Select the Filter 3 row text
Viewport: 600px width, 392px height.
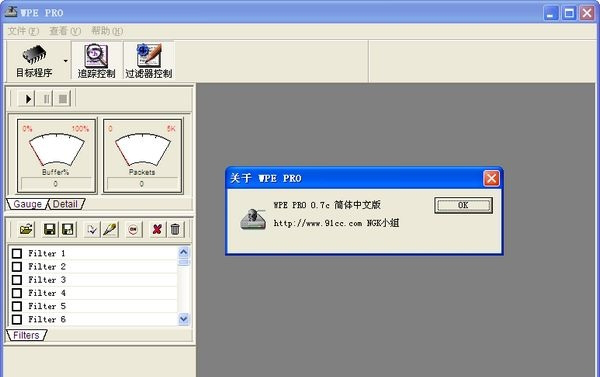coord(47,280)
